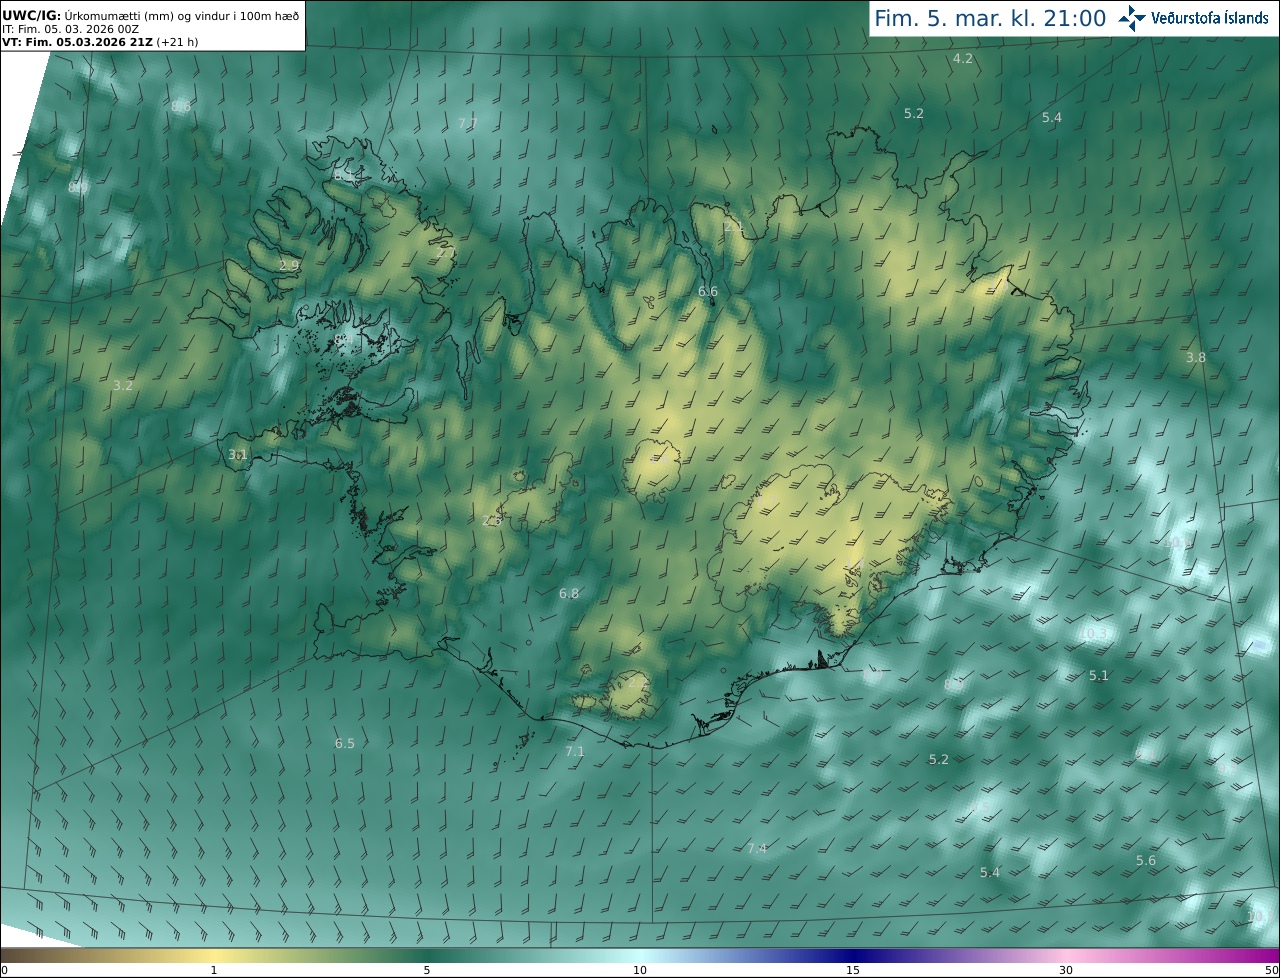This screenshot has height=978, width=1280.
Task: Click the 3.8 value east of Iceland
Action: [1195, 357]
